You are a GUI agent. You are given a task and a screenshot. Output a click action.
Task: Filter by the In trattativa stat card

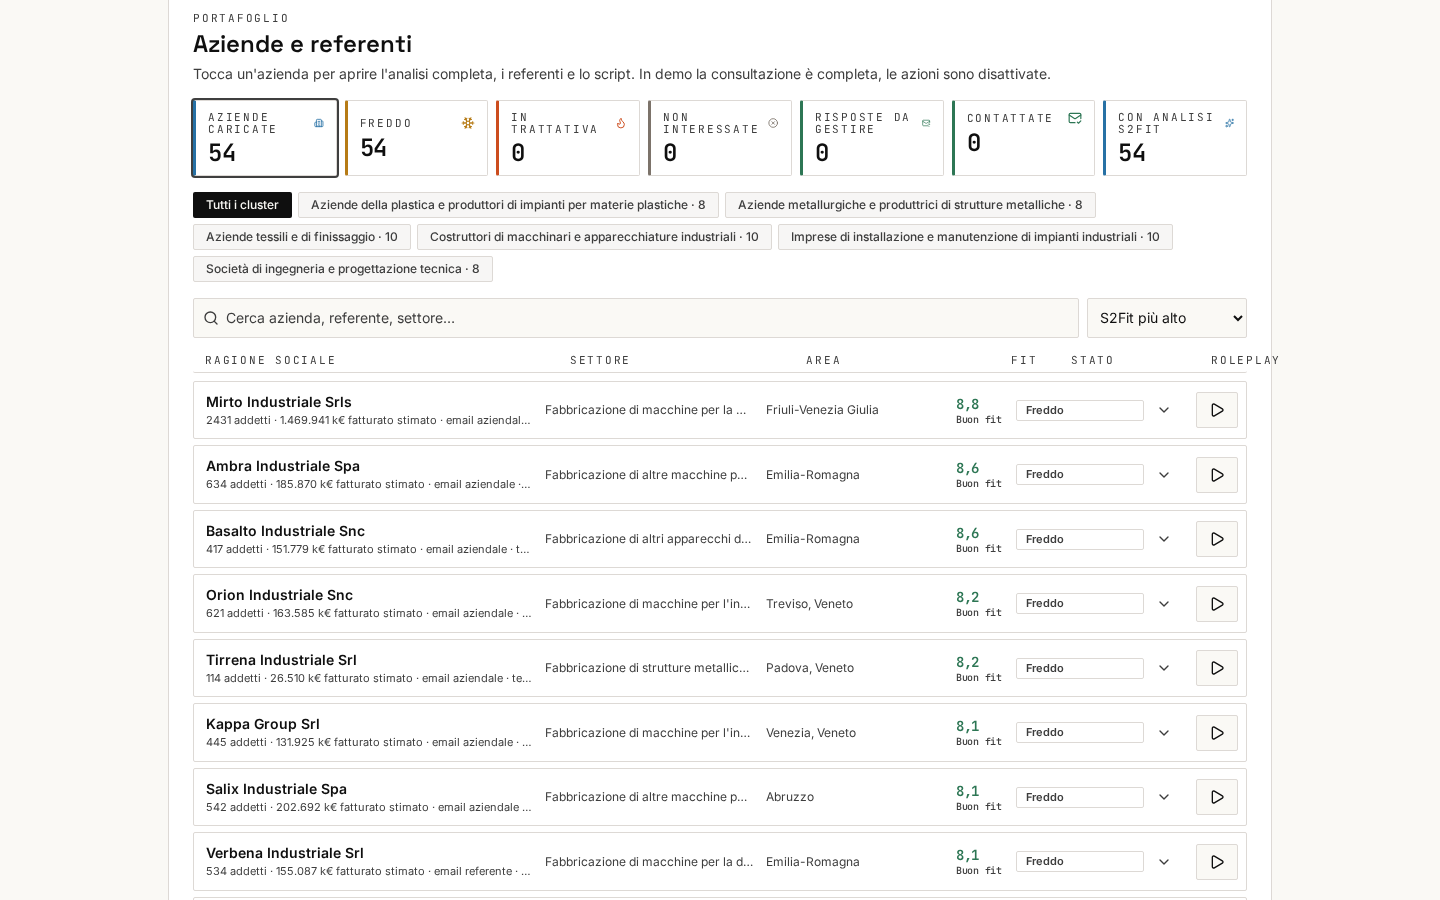(x=568, y=138)
